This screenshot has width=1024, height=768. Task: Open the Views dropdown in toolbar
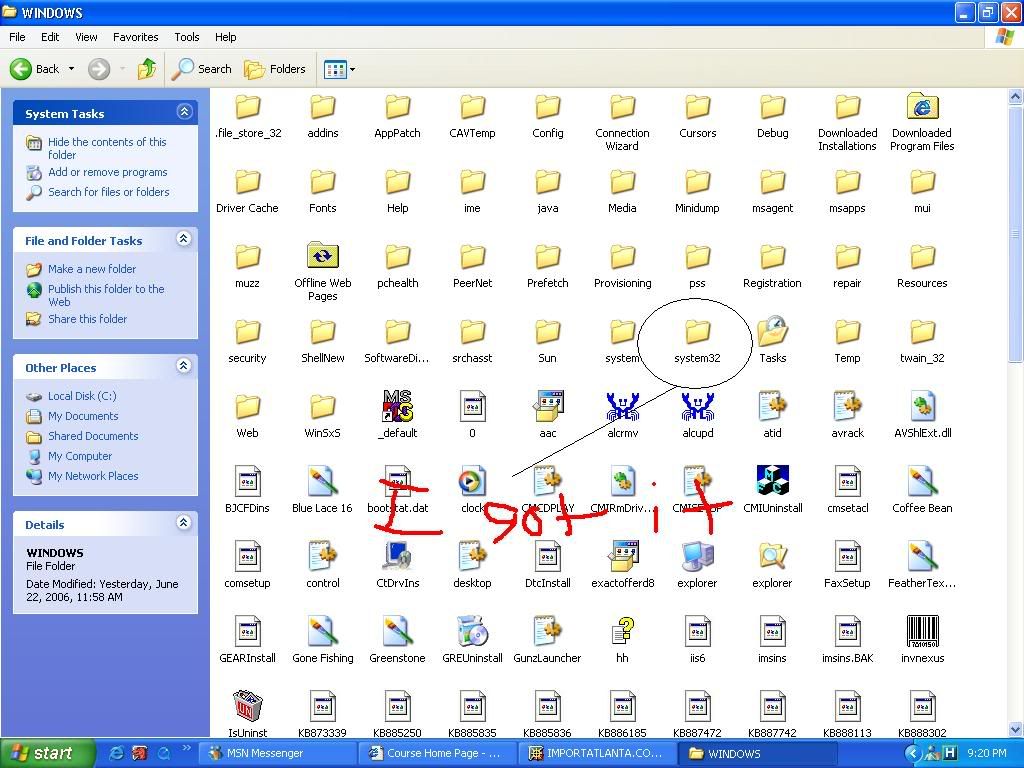pos(340,69)
